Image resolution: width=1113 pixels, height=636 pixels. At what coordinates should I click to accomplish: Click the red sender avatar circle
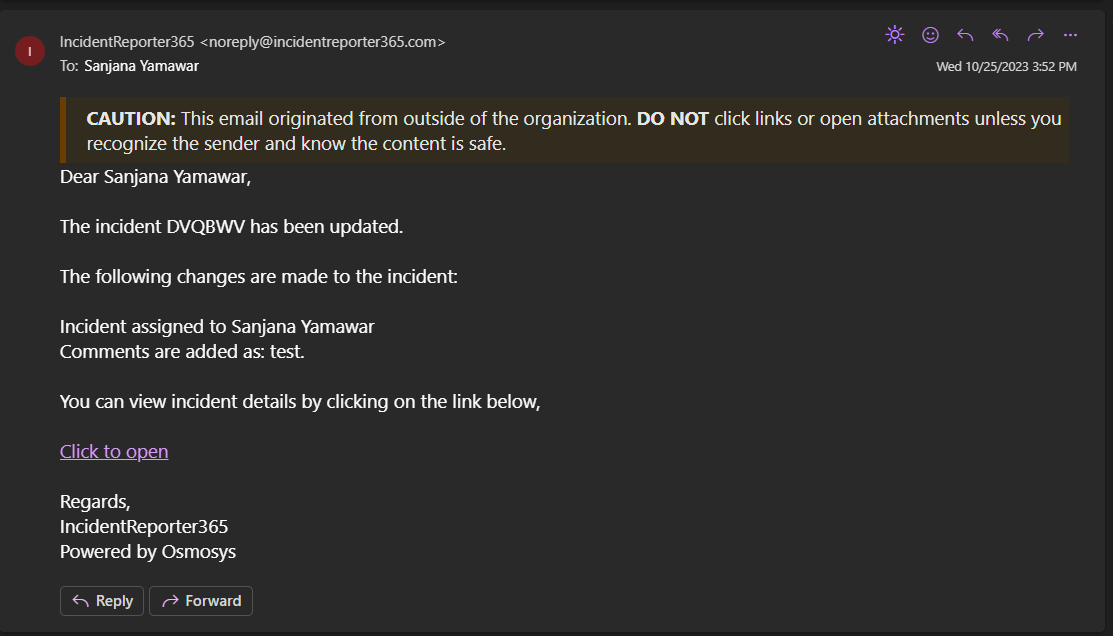30,50
